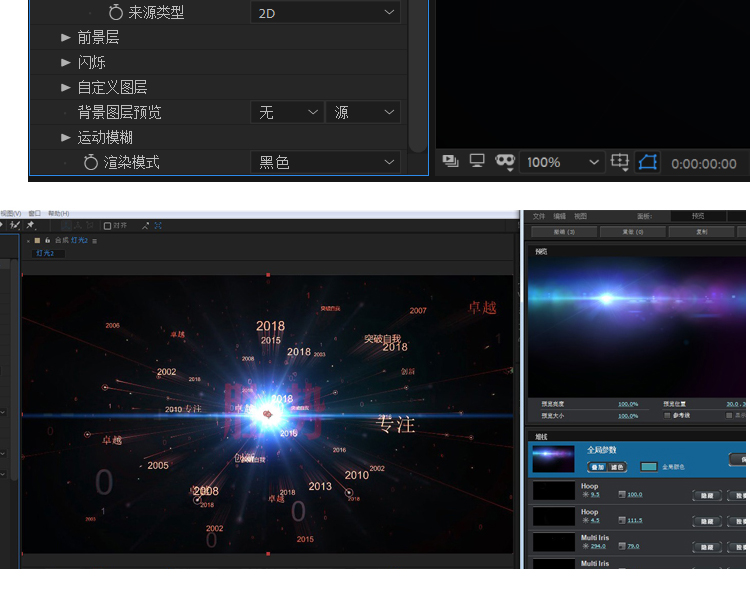Hide the second Hoop element
This screenshot has width=750, height=591.
pos(707,522)
